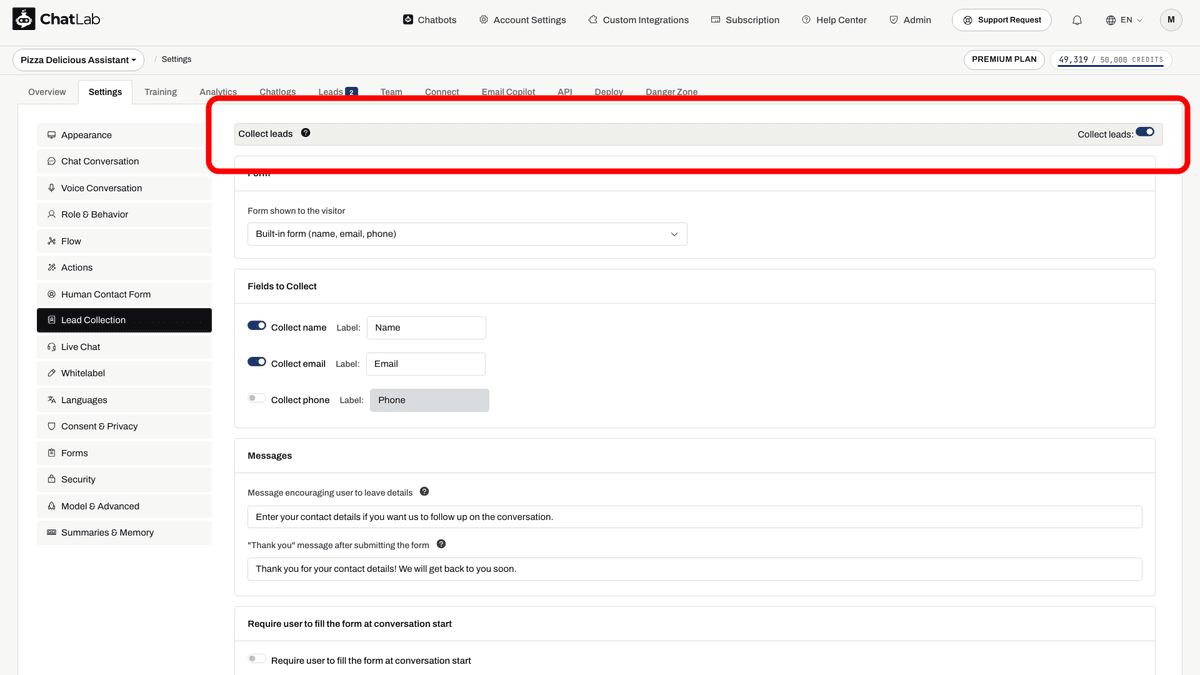Enable Require user to fill the form toggle

tap(257, 659)
